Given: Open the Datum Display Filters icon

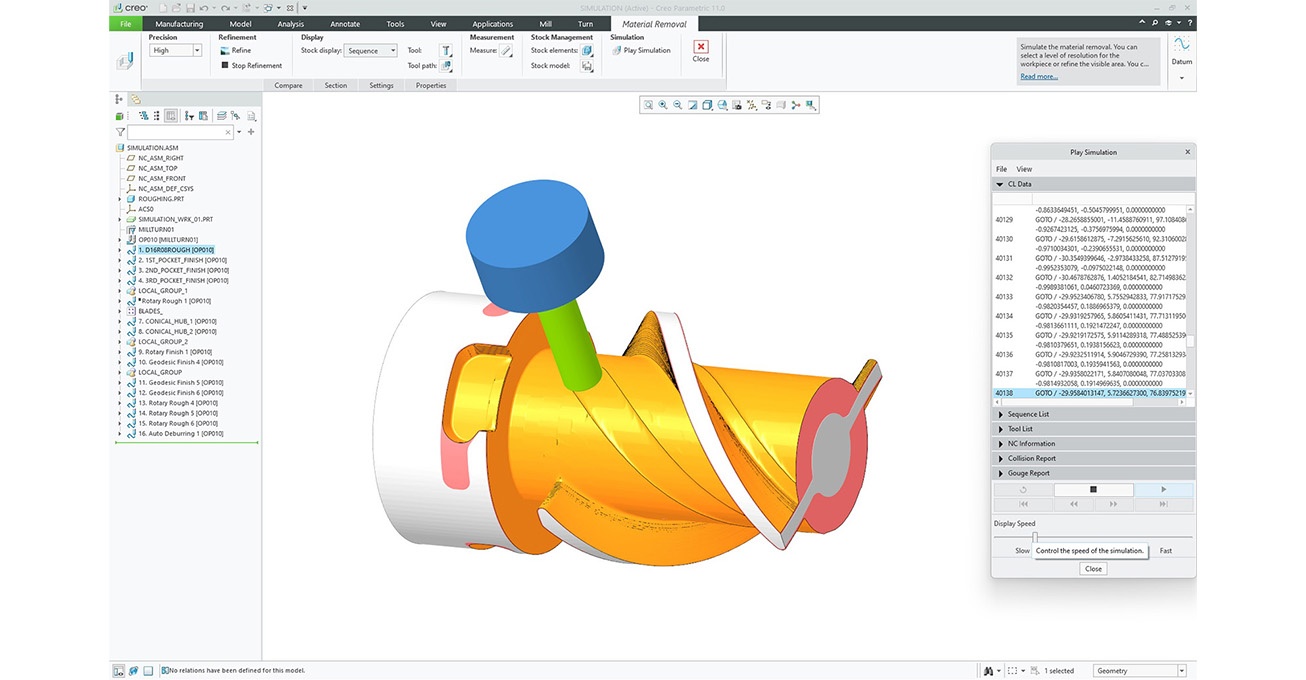Looking at the screenshot, I should pos(752,105).
